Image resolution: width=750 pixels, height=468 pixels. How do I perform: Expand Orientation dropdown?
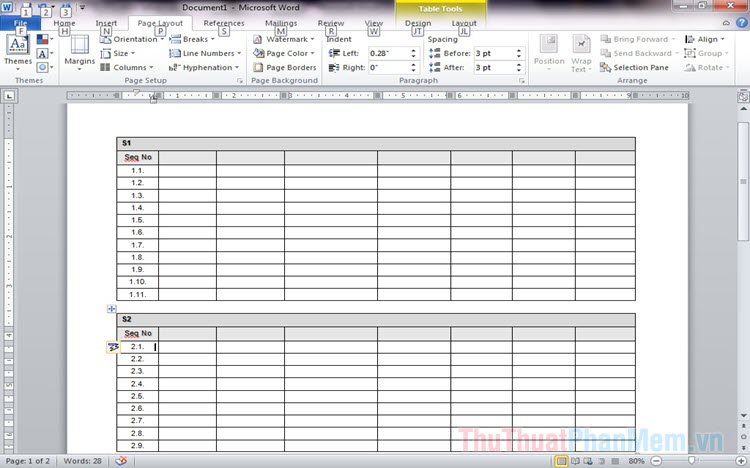point(132,39)
